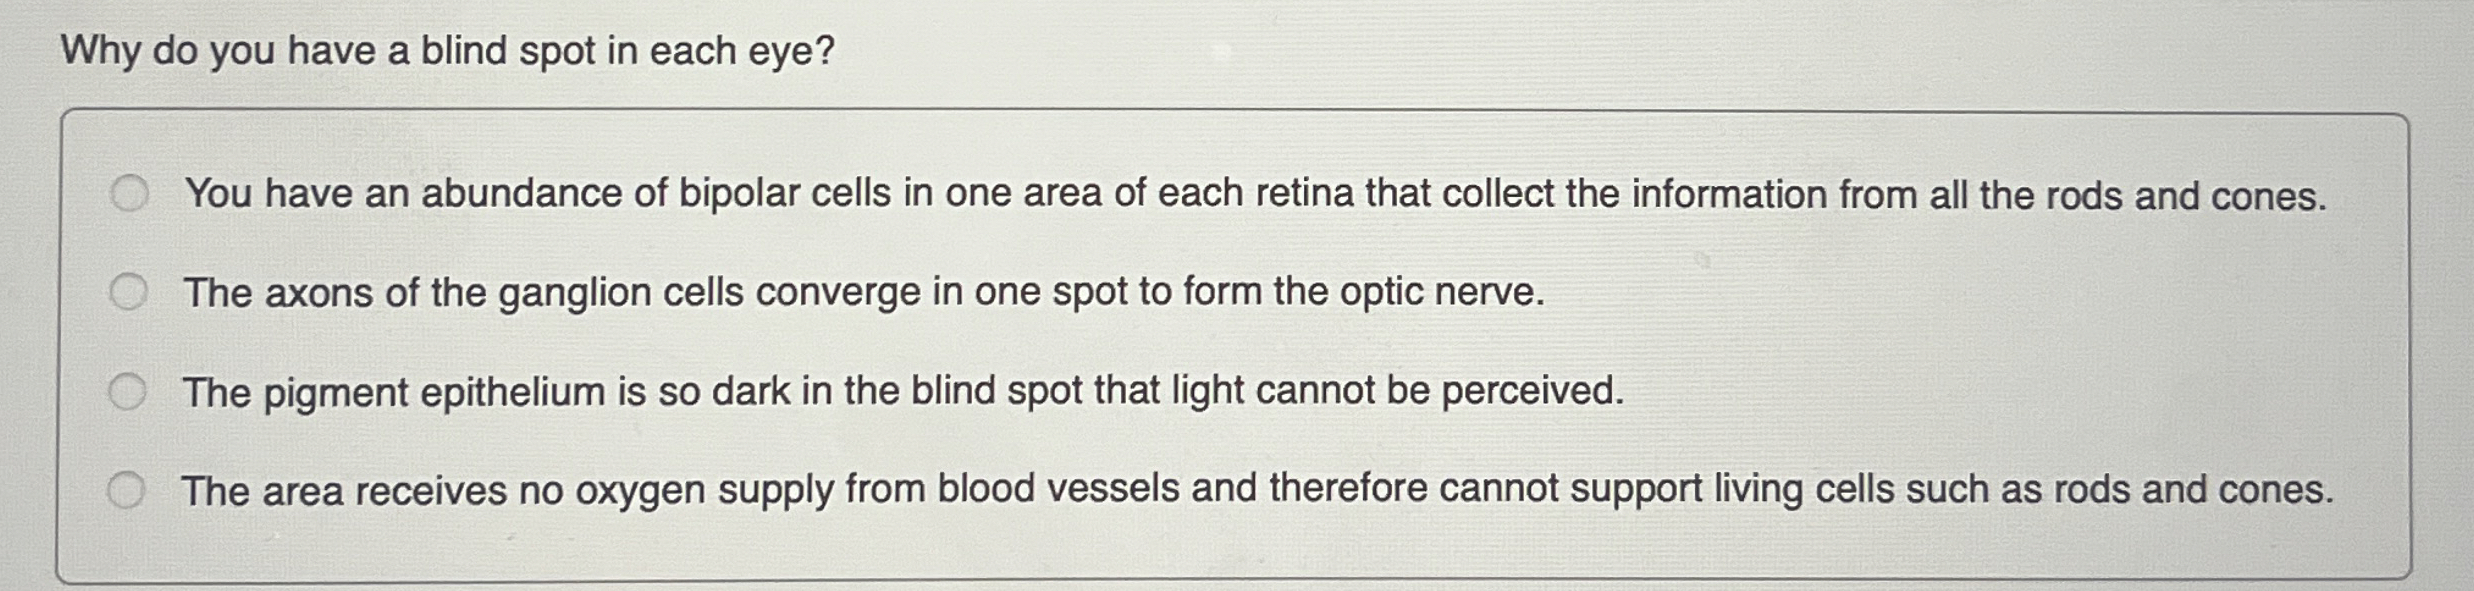Select the radio button for the ganglion cells answer

(x=128, y=293)
